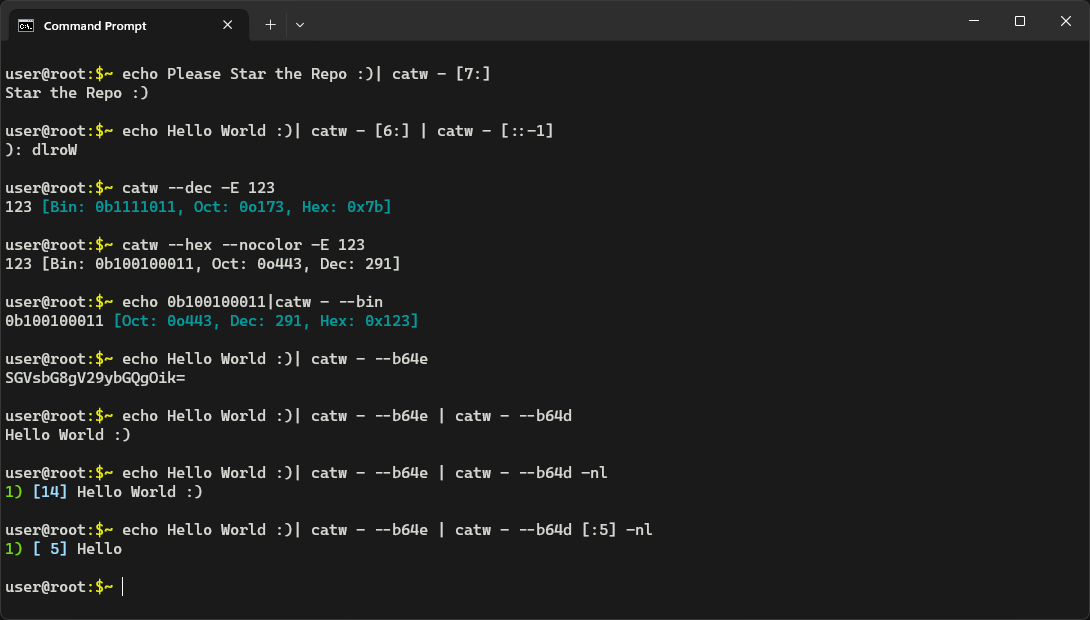Click the CMD icon on the Command Prompt tab
This screenshot has width=1090, height=620.
click(x=27, y=25)
